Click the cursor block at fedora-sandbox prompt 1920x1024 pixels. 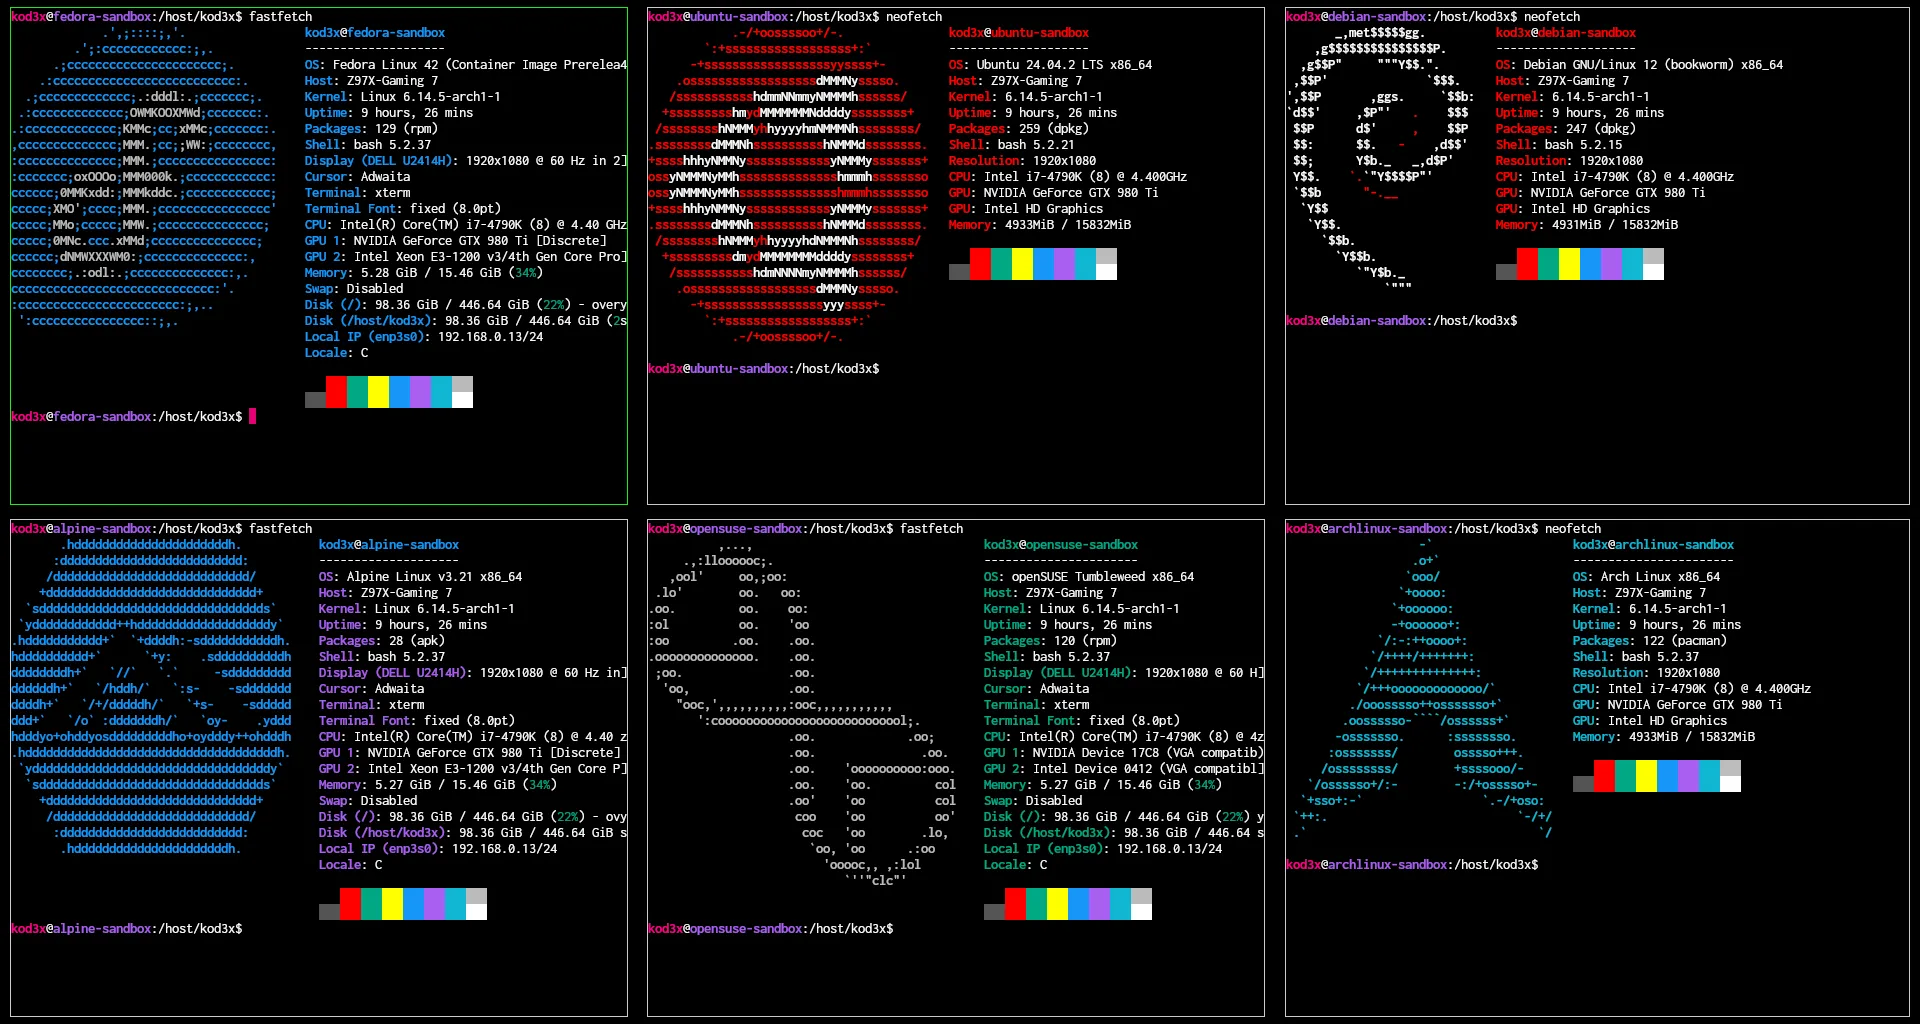pyautogui.click(x=253, y=416)
